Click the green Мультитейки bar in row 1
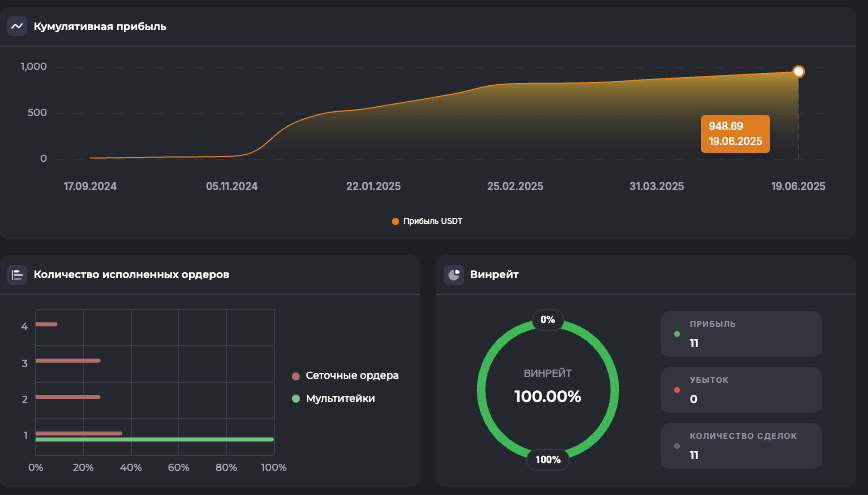Screen dimensions: 868x495 tap(155, 439)
